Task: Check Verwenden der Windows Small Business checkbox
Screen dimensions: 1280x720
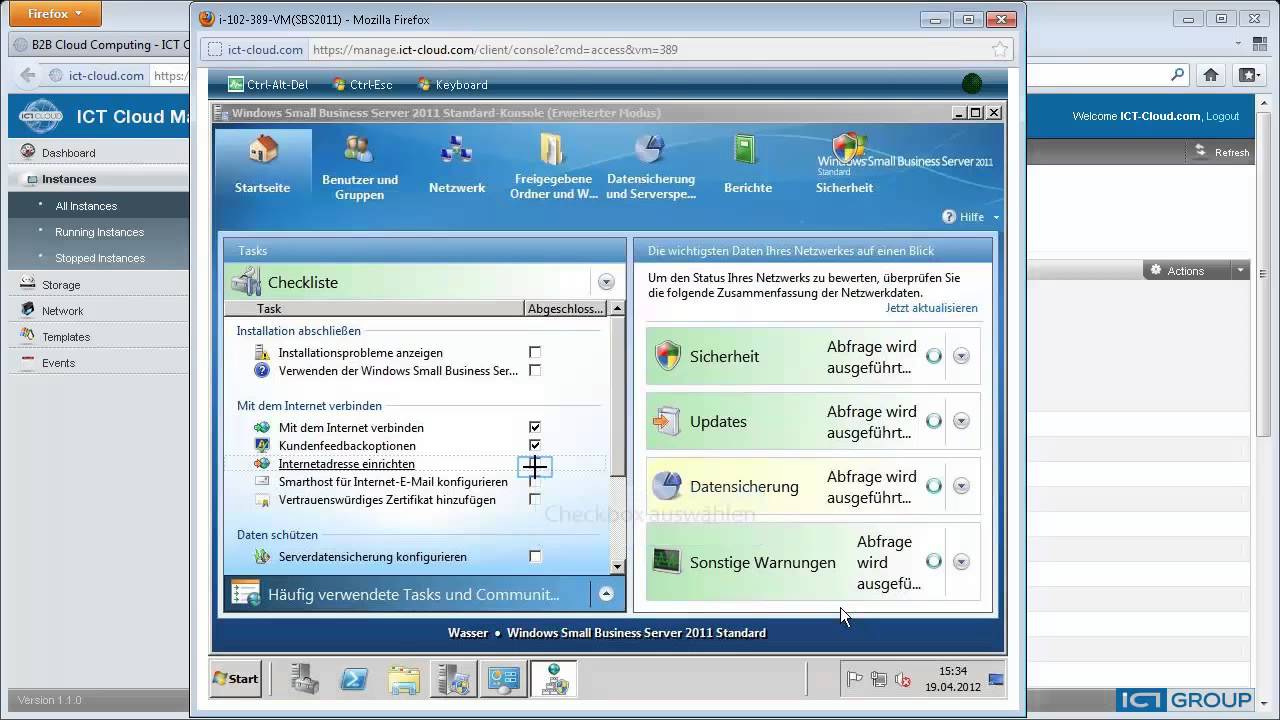Action: 535,370
